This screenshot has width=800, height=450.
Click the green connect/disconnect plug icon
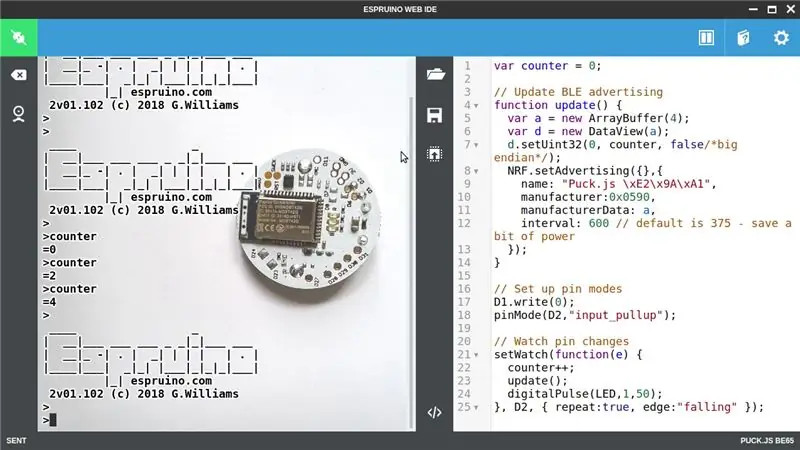click(x=19, y=38)
